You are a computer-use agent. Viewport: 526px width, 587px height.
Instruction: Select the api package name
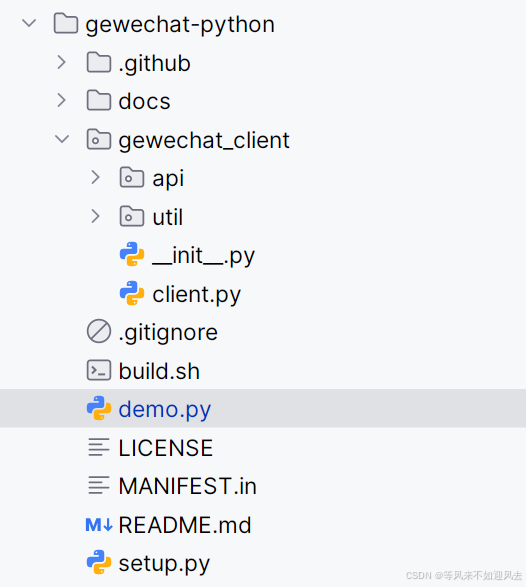(168, 179)
